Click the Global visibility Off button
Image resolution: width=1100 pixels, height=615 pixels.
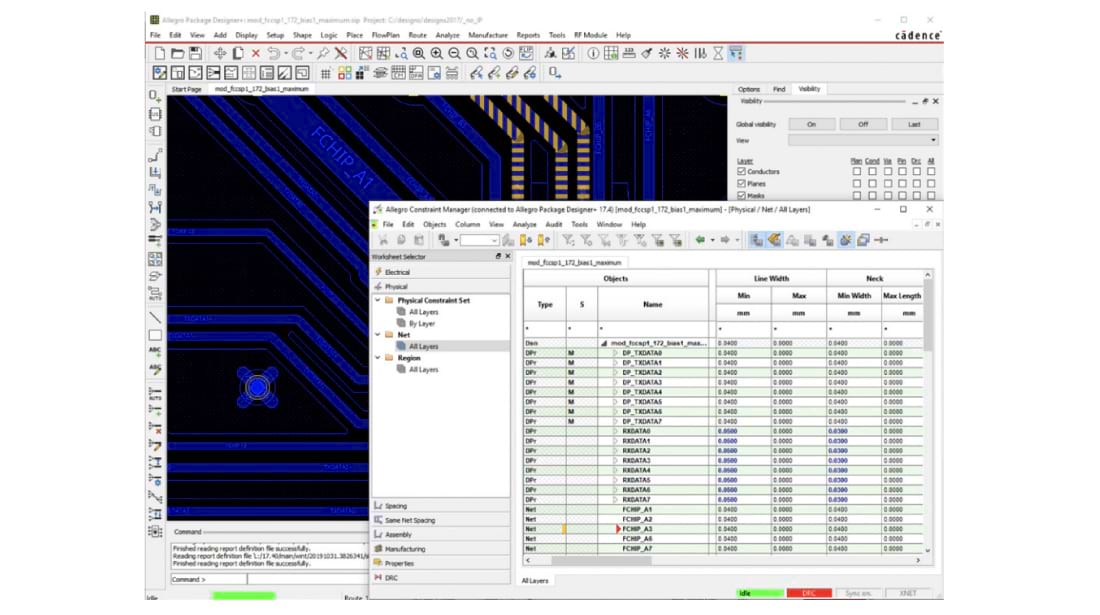(862, 124)
